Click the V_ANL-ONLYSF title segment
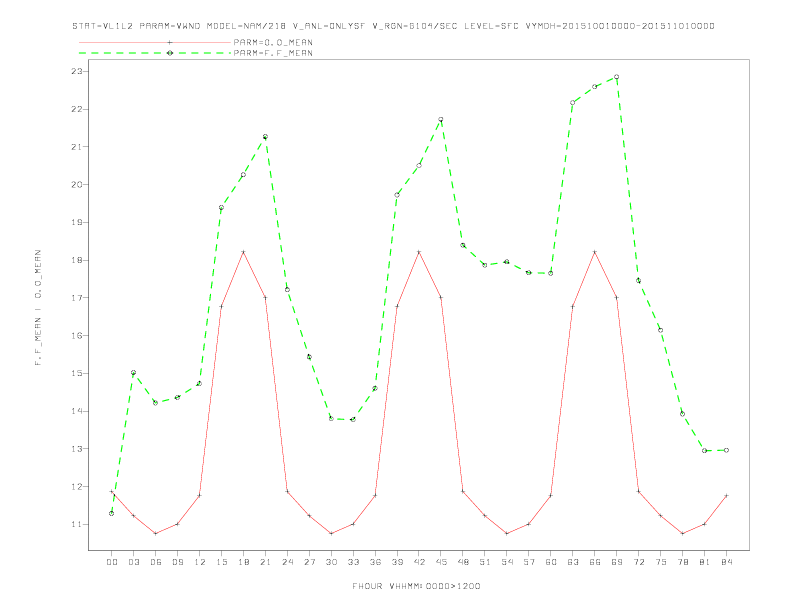This screenshot has width=792, height=612. pyautogui.click(x=329, y=26)
